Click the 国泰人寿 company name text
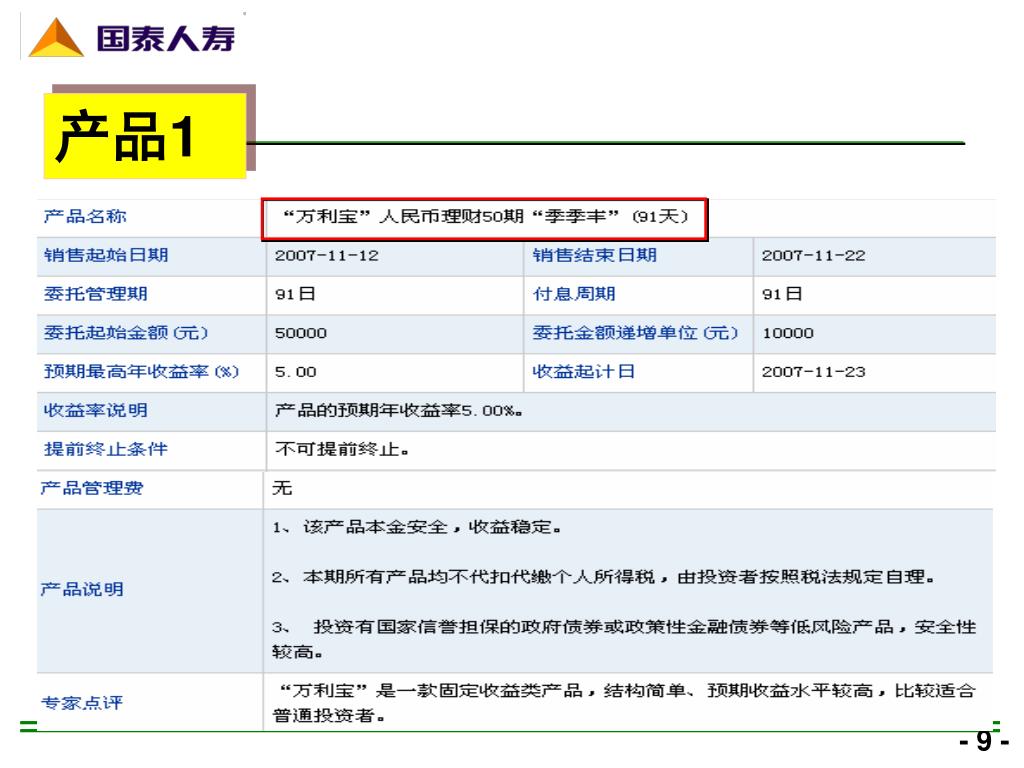Viewport: 1024px width, 768px height. (x=166, y=39)
